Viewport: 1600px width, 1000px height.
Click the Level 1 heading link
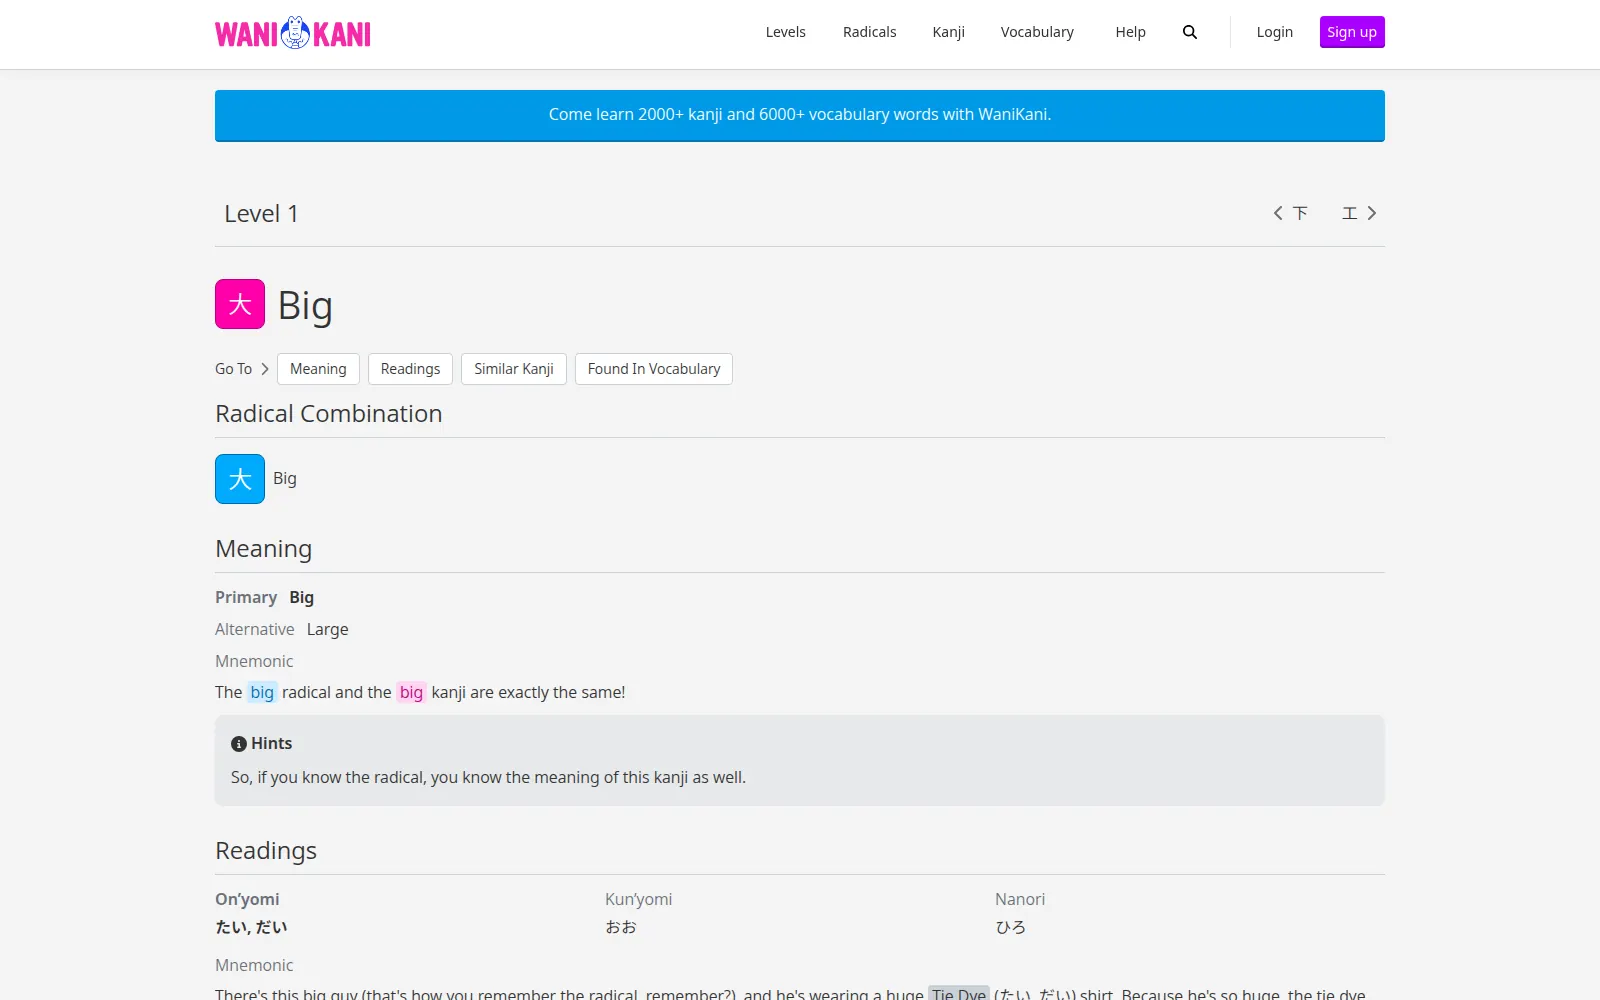261,214
